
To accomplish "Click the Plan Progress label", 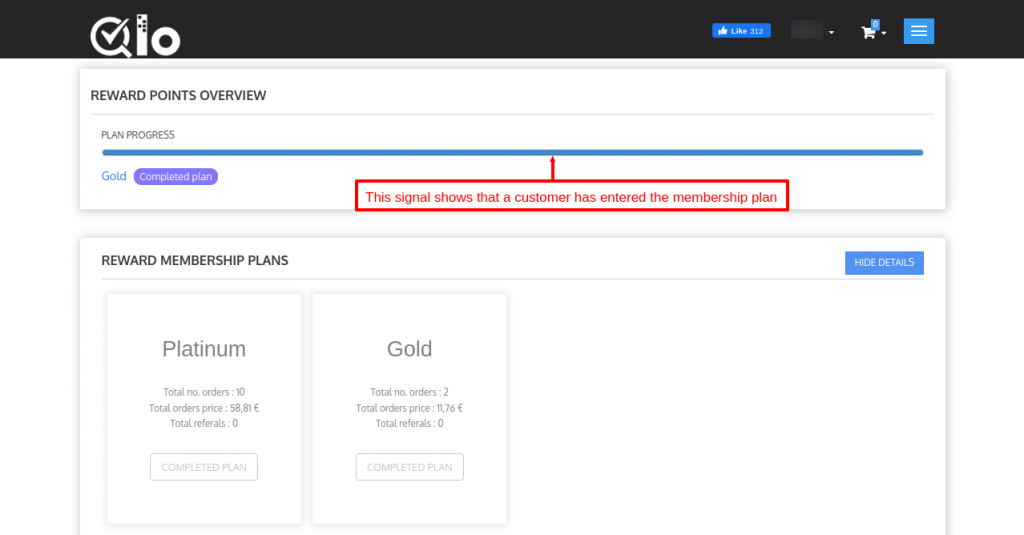I will tap(138, 135).
